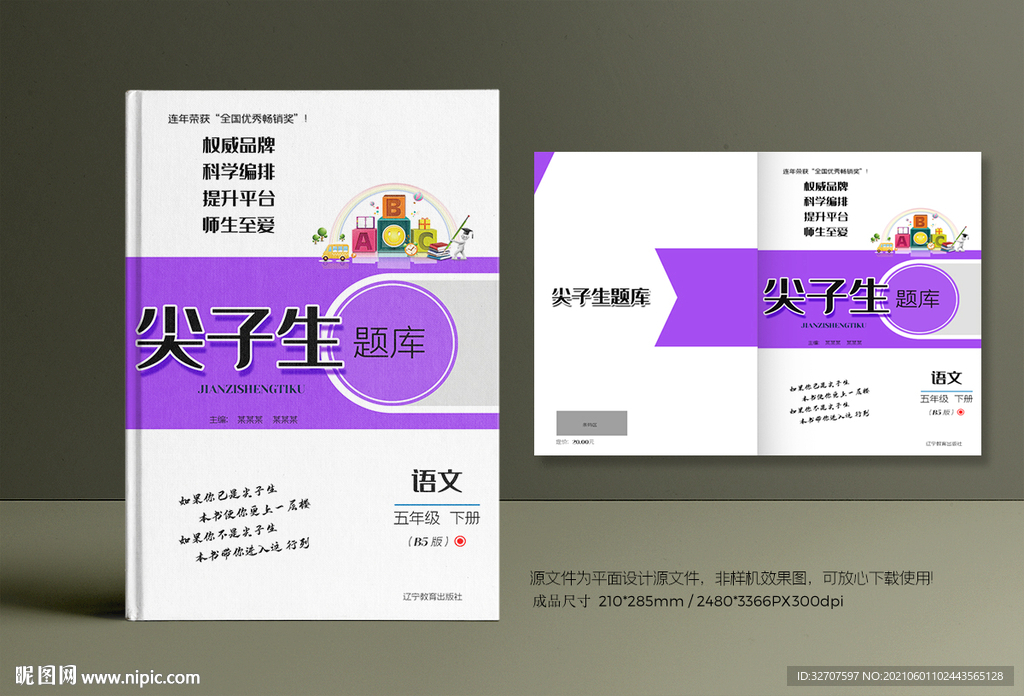Click the '主编: 某某某 某某某' line

[x=253, y=420]
